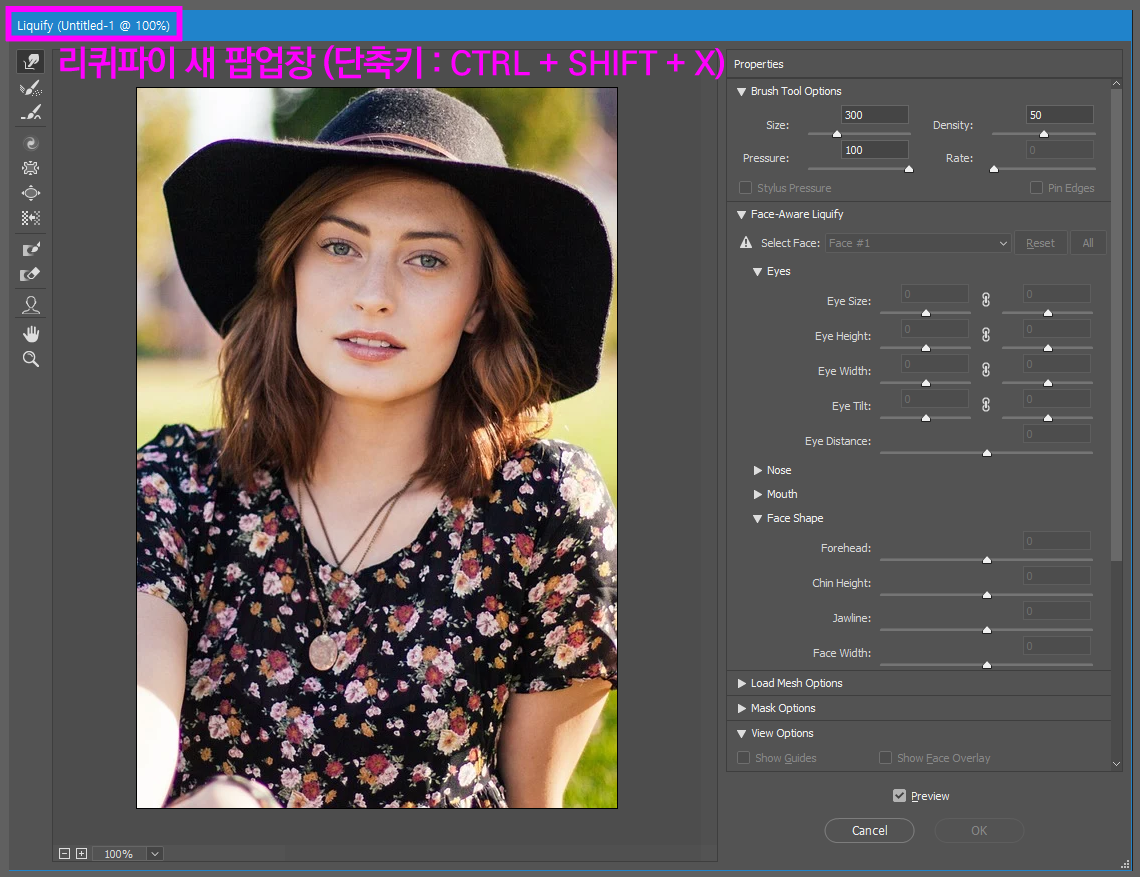Select the Twirl Clockwise tool
The image size is (1140, 877).
(x=31, y=143)
